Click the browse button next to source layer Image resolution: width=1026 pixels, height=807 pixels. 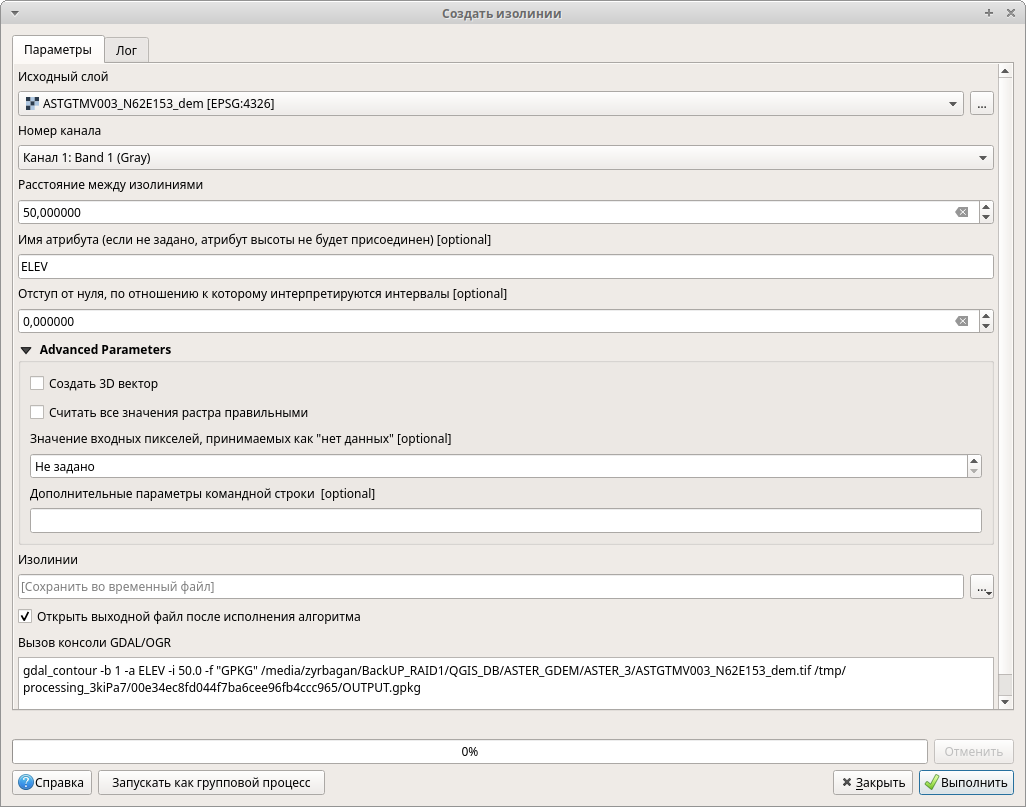click(981, 103)
